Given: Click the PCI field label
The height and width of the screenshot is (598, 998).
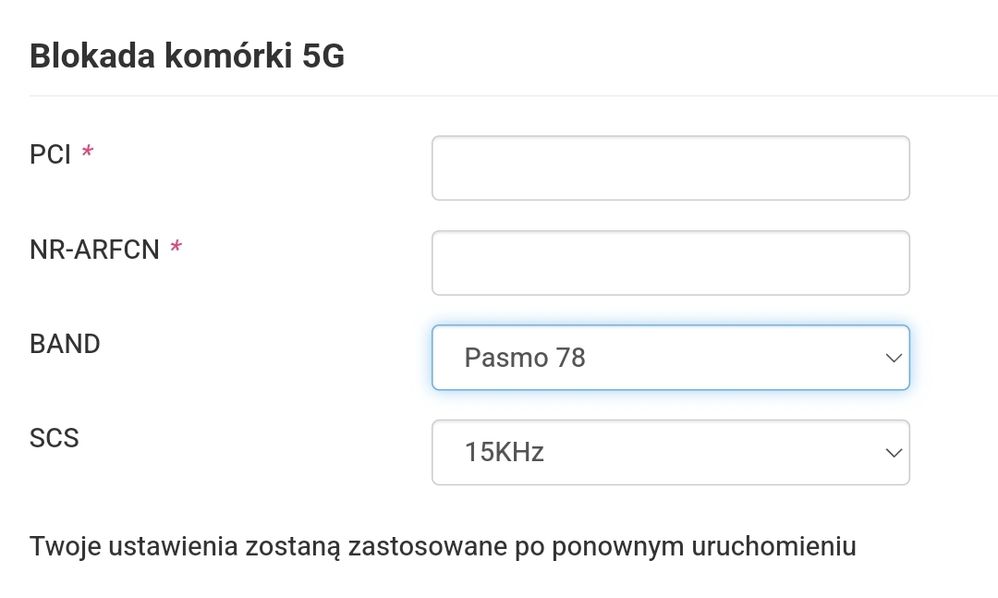Looking at the screenshot, I should click(50, 155).
